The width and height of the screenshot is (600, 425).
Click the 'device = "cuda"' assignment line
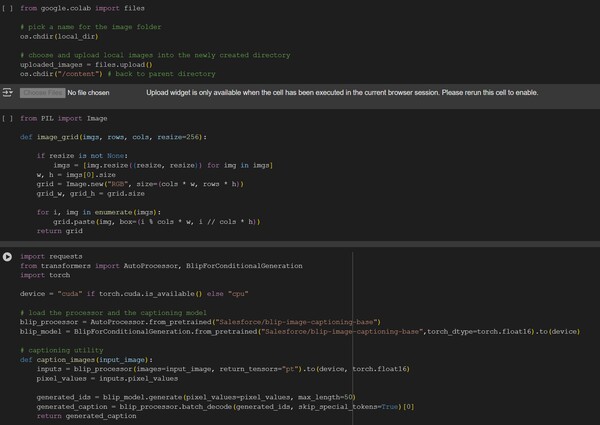[x=133, y=294]
